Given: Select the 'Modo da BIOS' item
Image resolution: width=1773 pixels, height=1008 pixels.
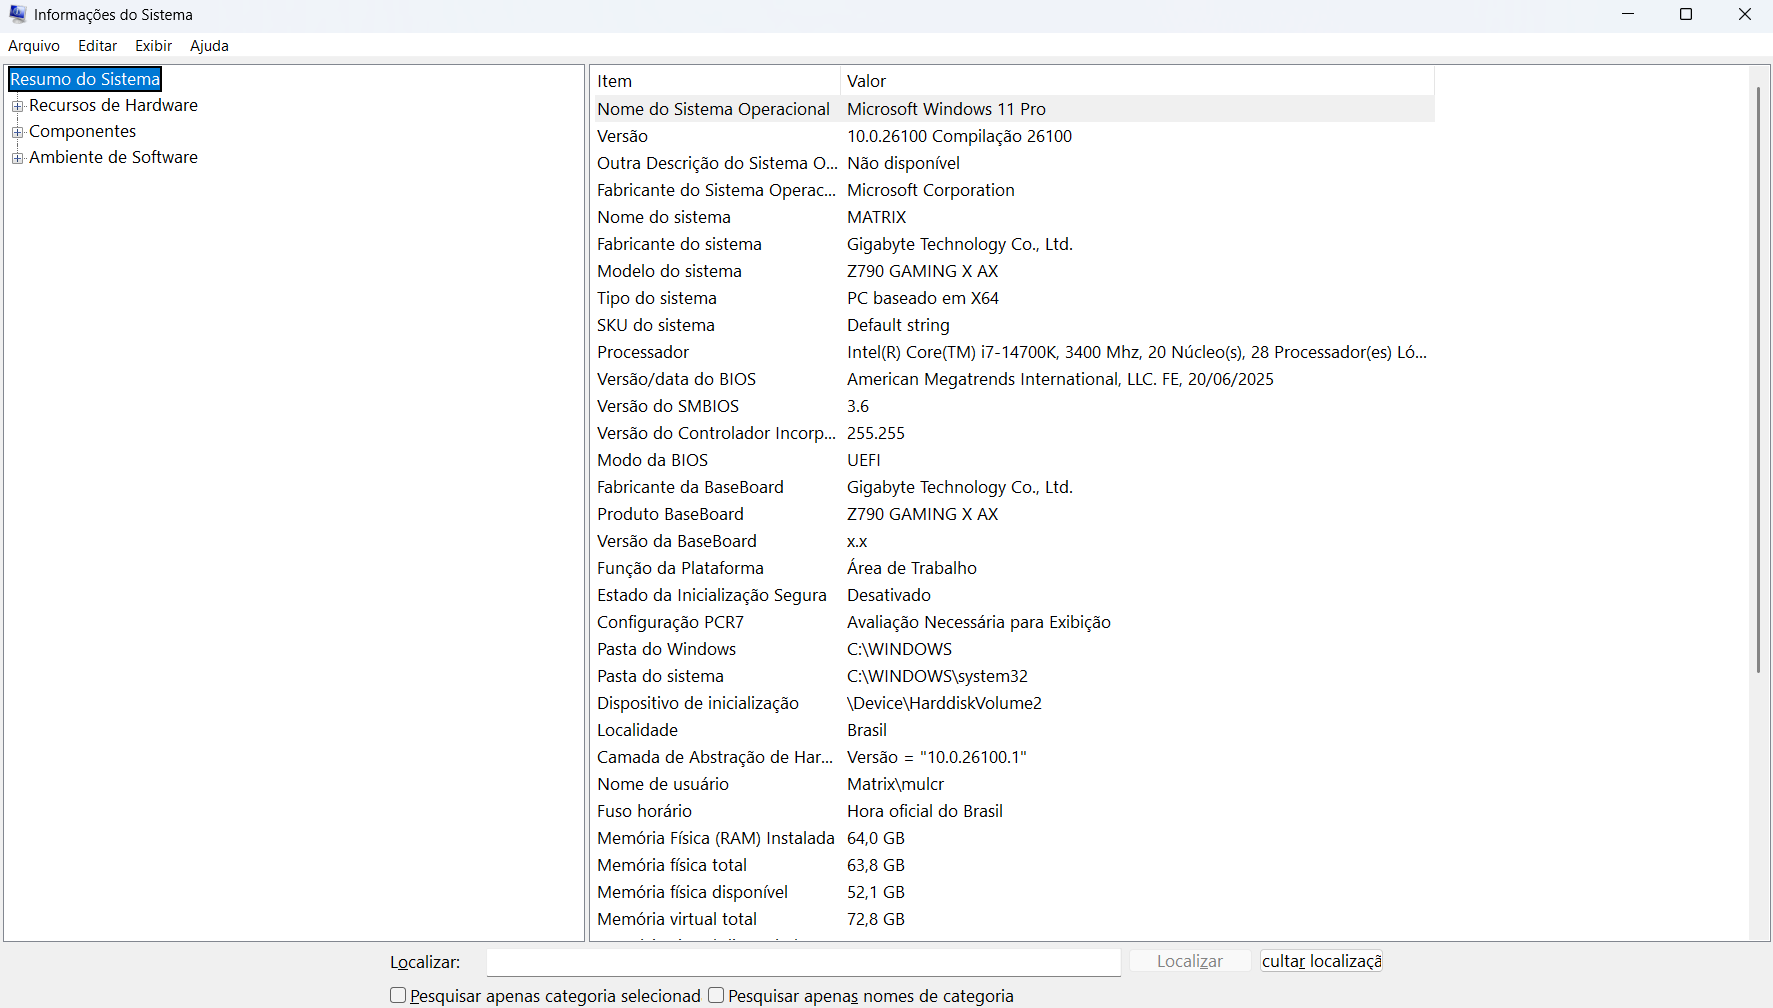Looking at the screenshot, I should (x=652, y=460).
